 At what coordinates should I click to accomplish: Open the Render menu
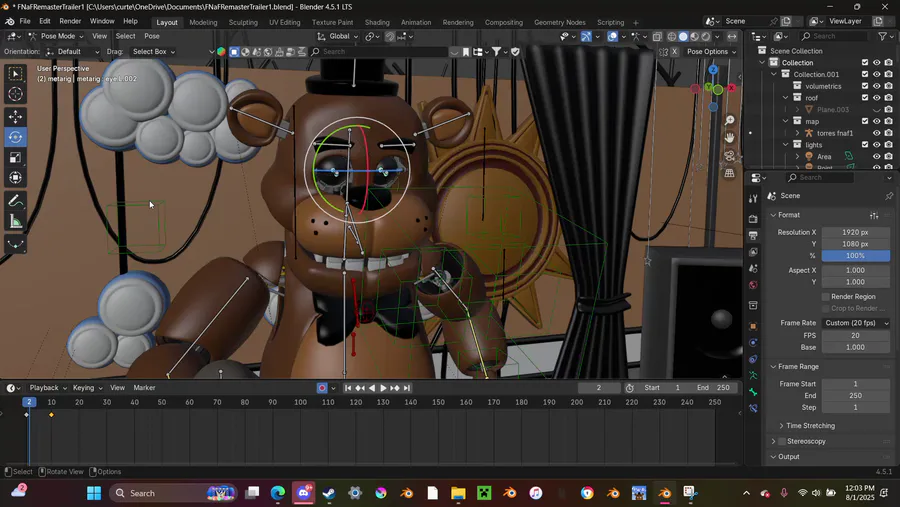(x=70, y=21)
